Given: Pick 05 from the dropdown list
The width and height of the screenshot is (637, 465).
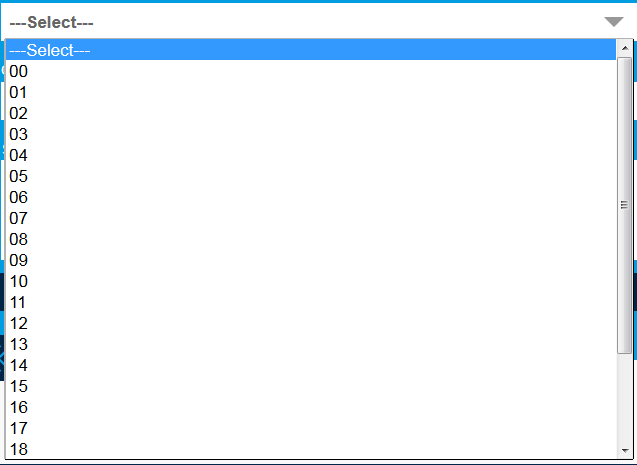Looking at the screenshot, I should 311,176.
